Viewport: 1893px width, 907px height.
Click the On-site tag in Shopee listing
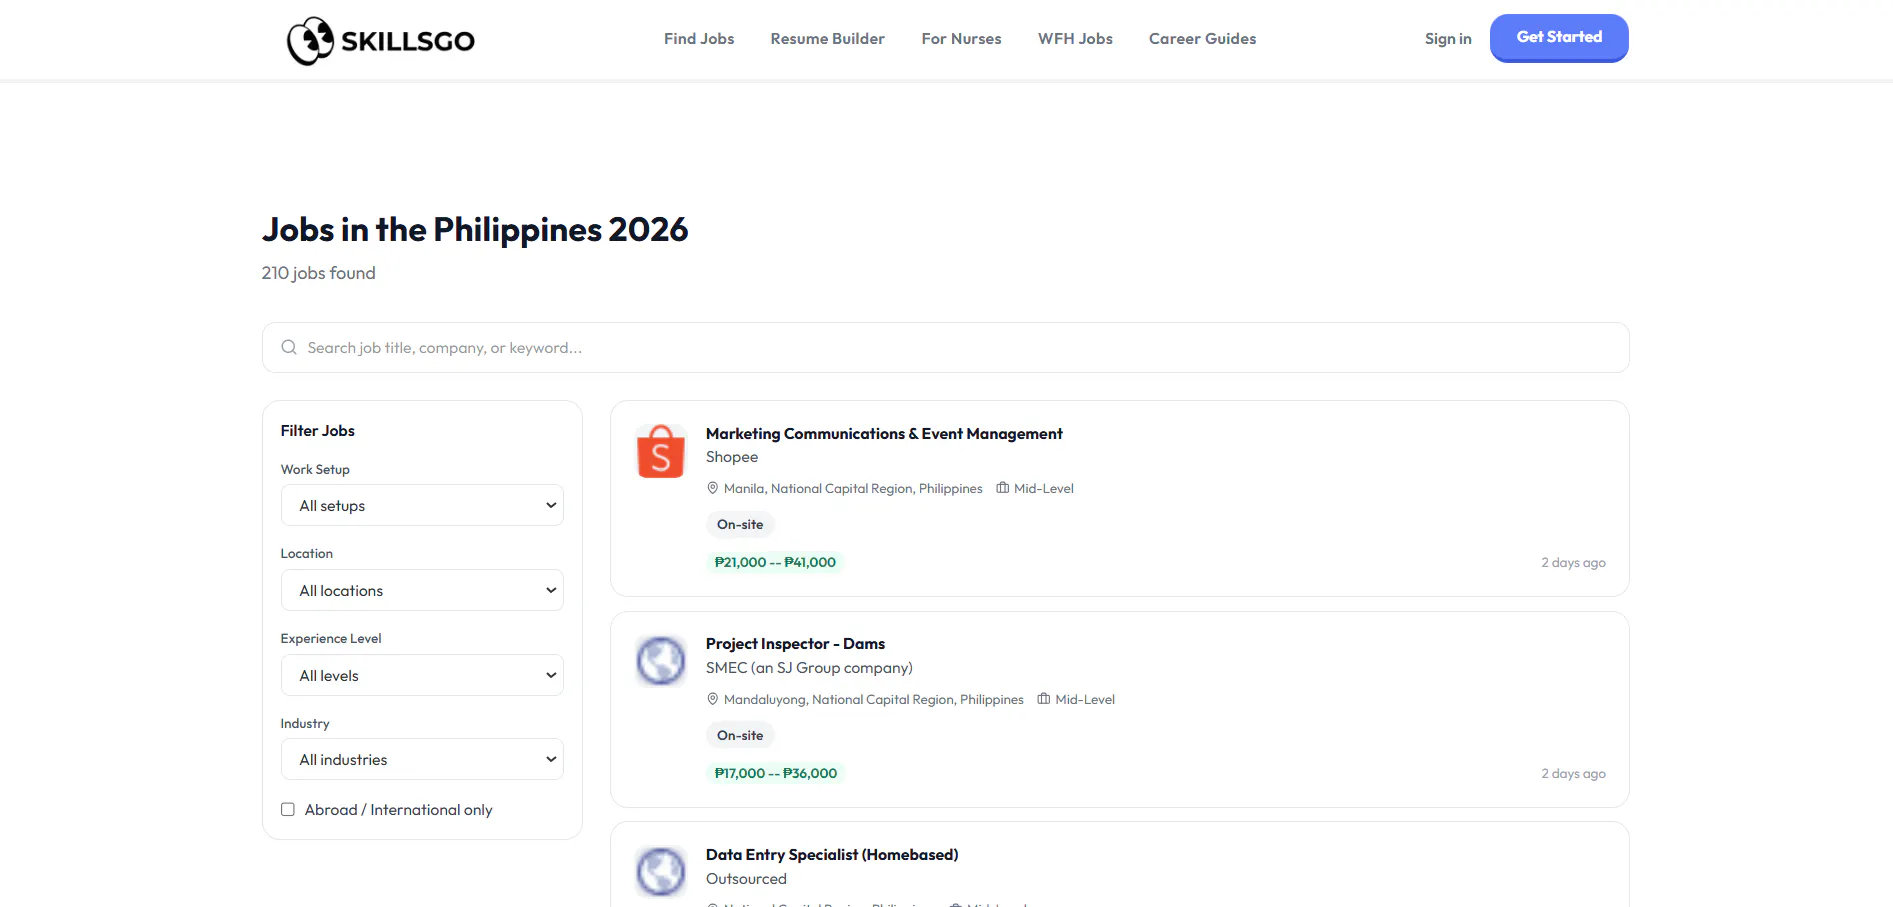[740, 524]
